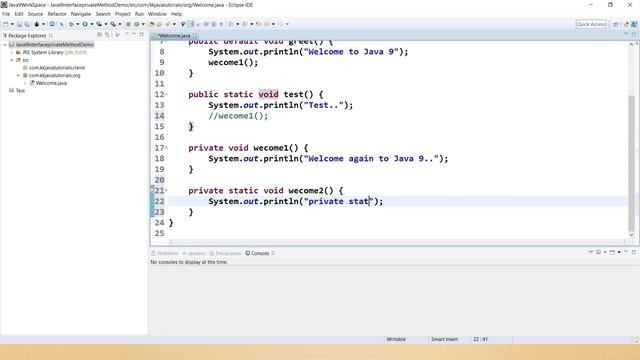Open the Navigate menu
640x360 pixels.
81,14
